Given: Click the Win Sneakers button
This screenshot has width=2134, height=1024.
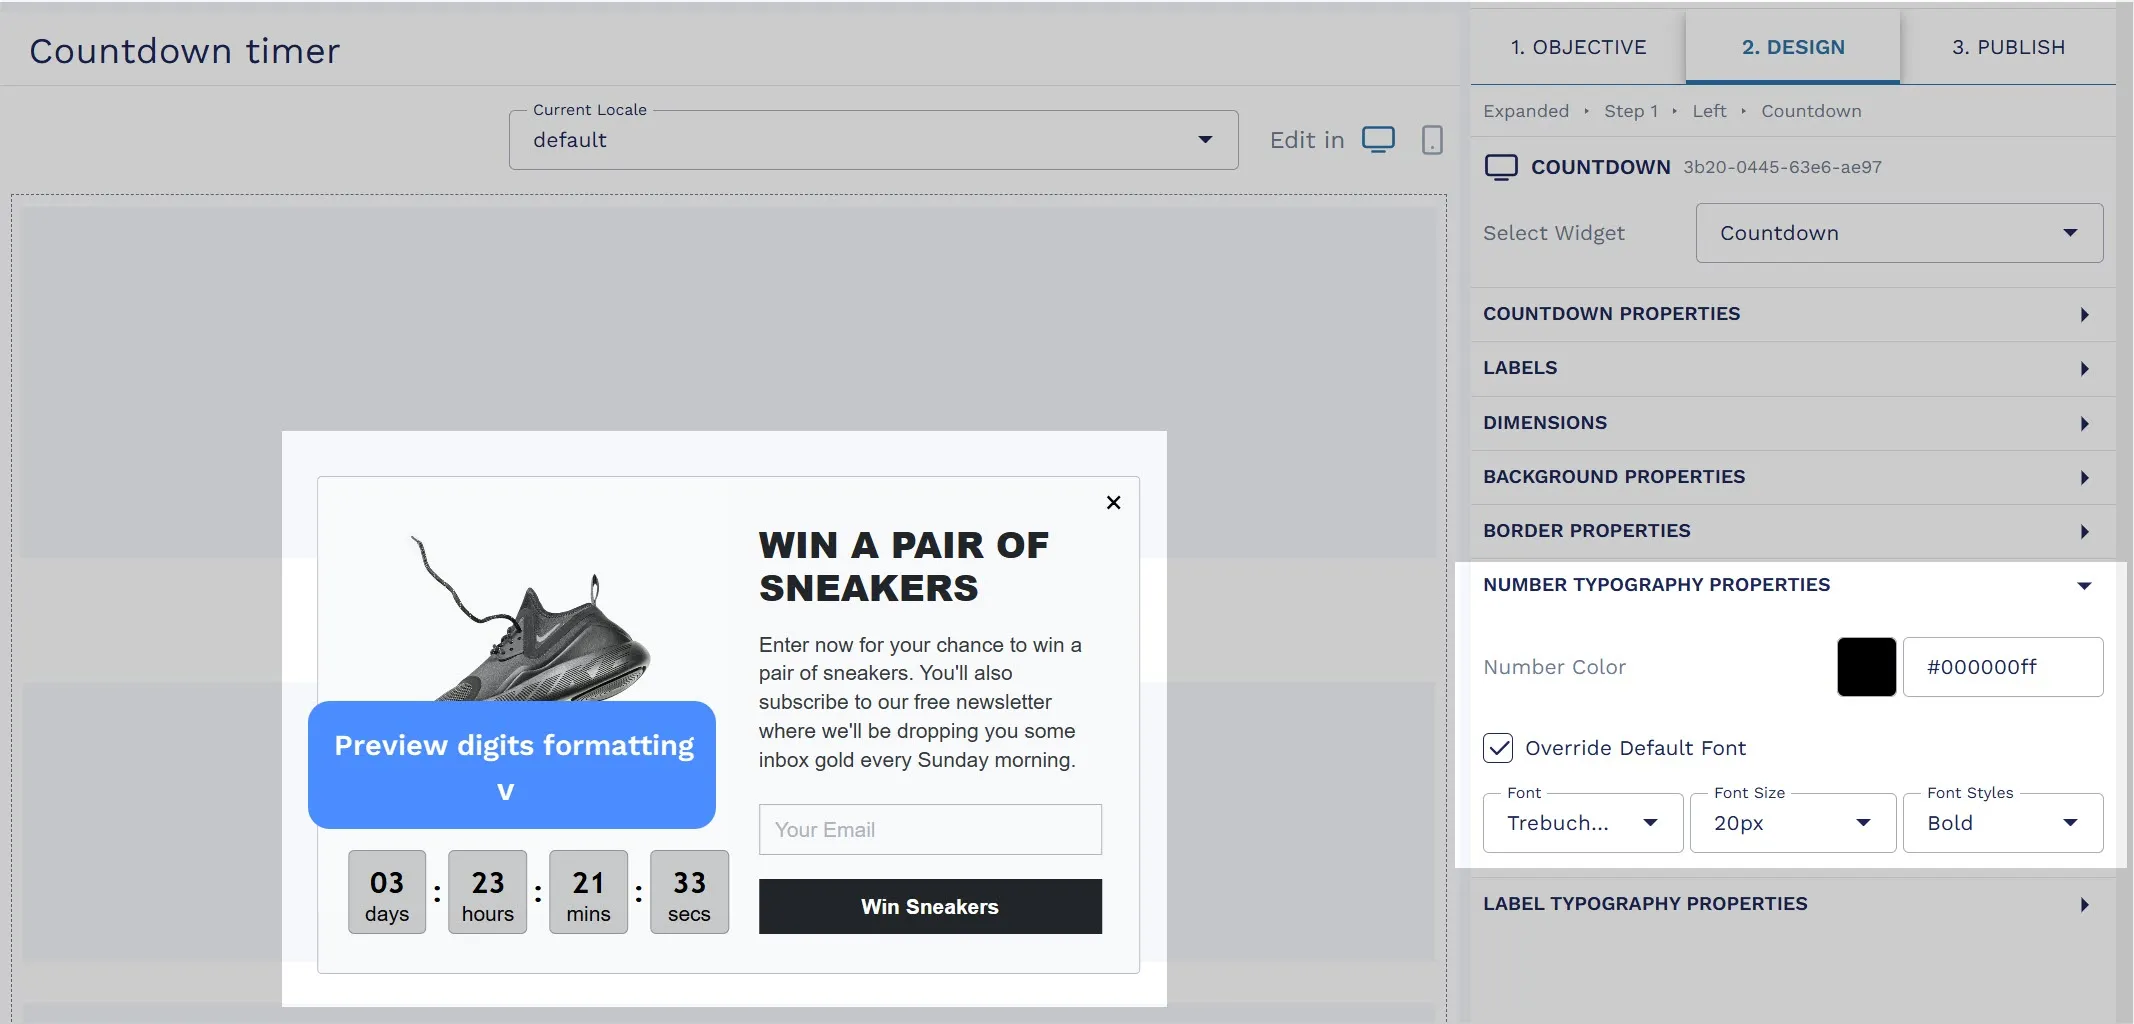Looking at the screenshot, I should tap(930, 907).
